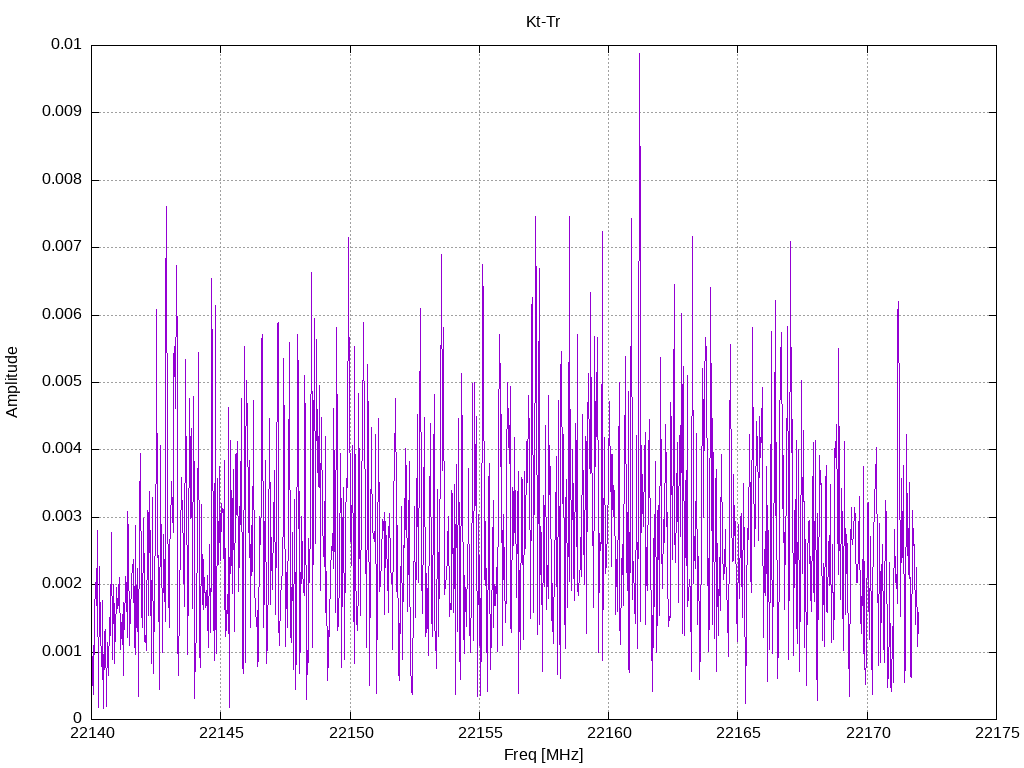Click the x-axis tick label 22170

click(868, 733)
